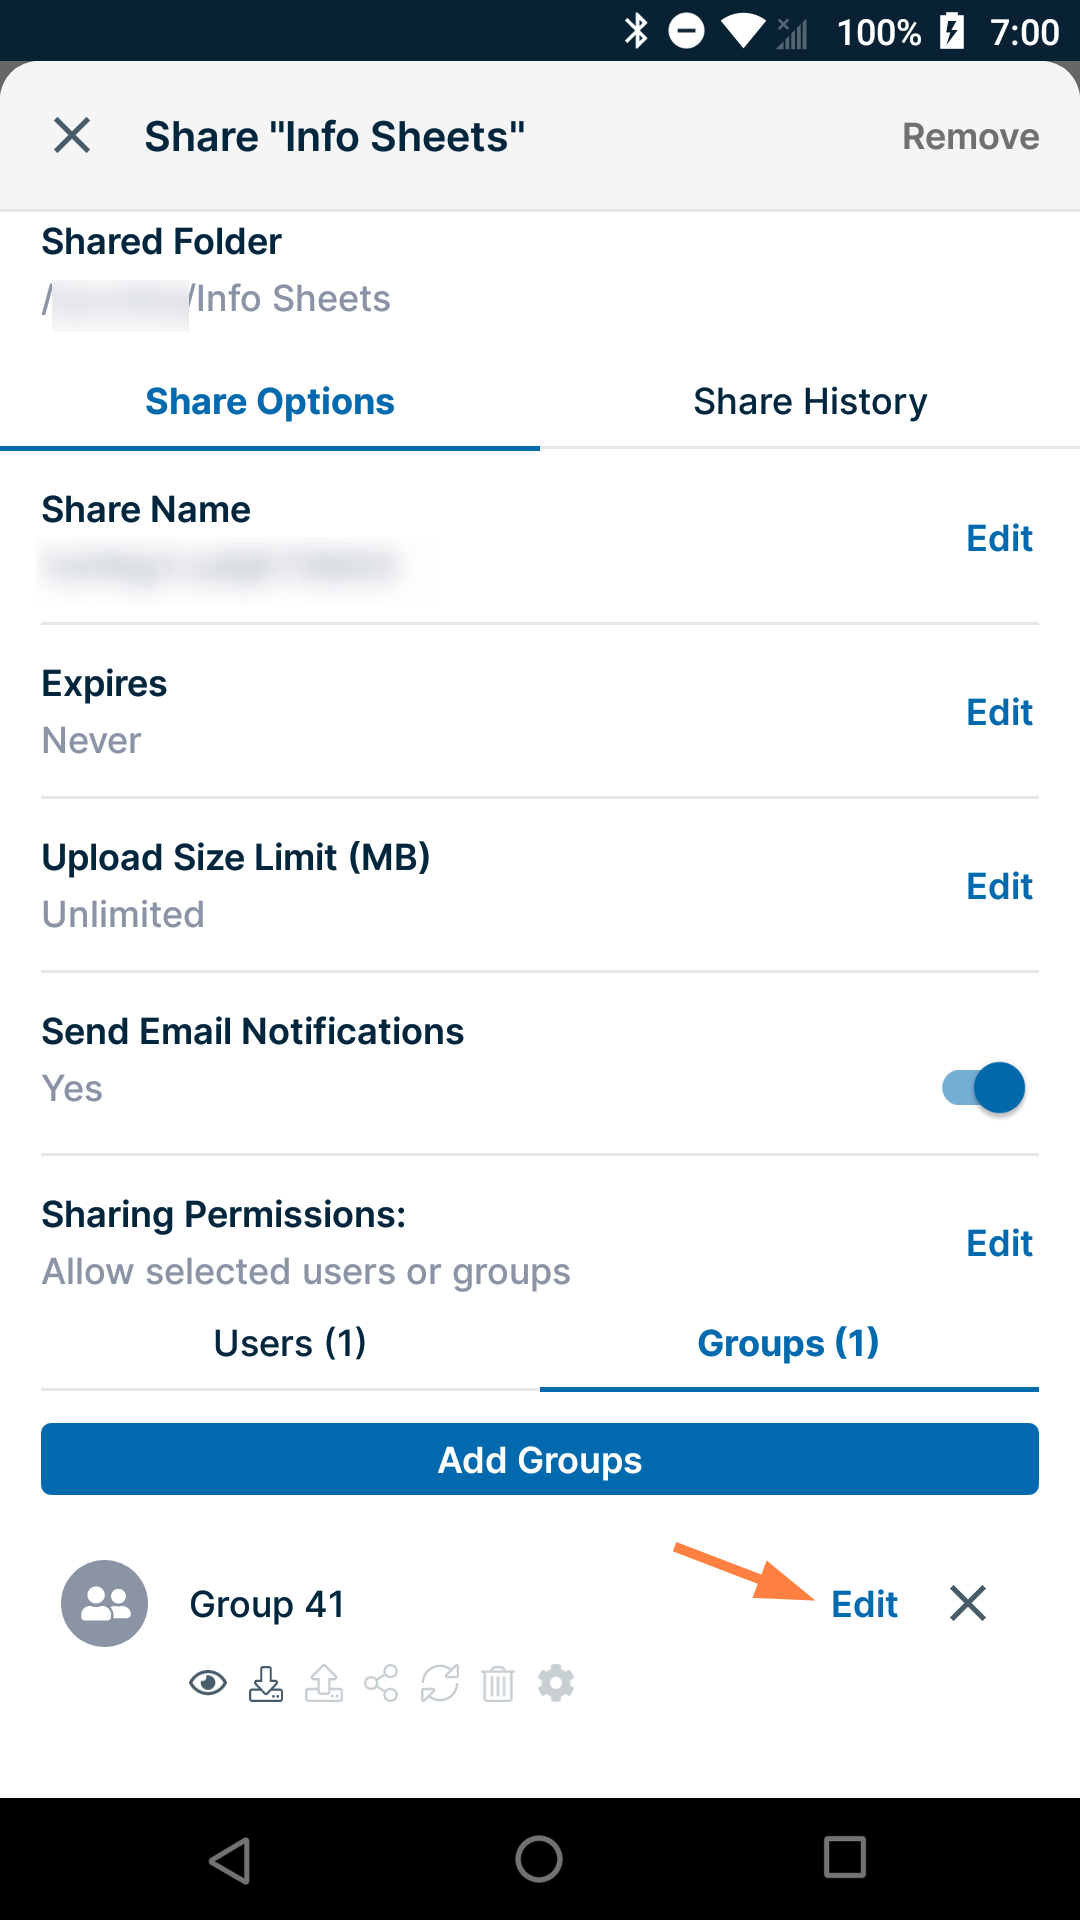Tap the manage permission gear icon

(556, 1683)
